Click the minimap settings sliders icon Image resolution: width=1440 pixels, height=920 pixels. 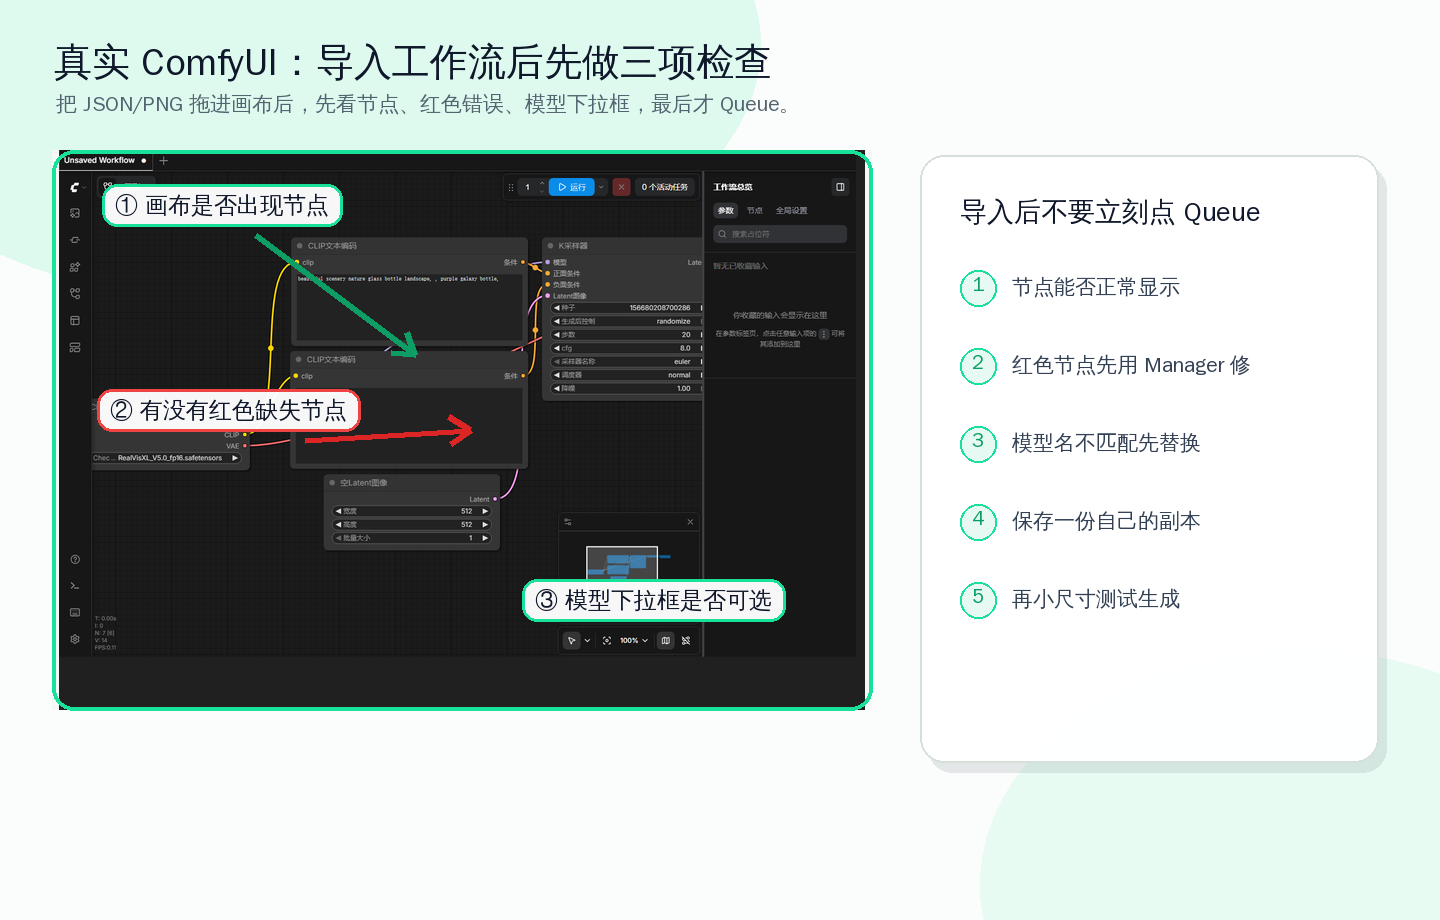[568, 522]
